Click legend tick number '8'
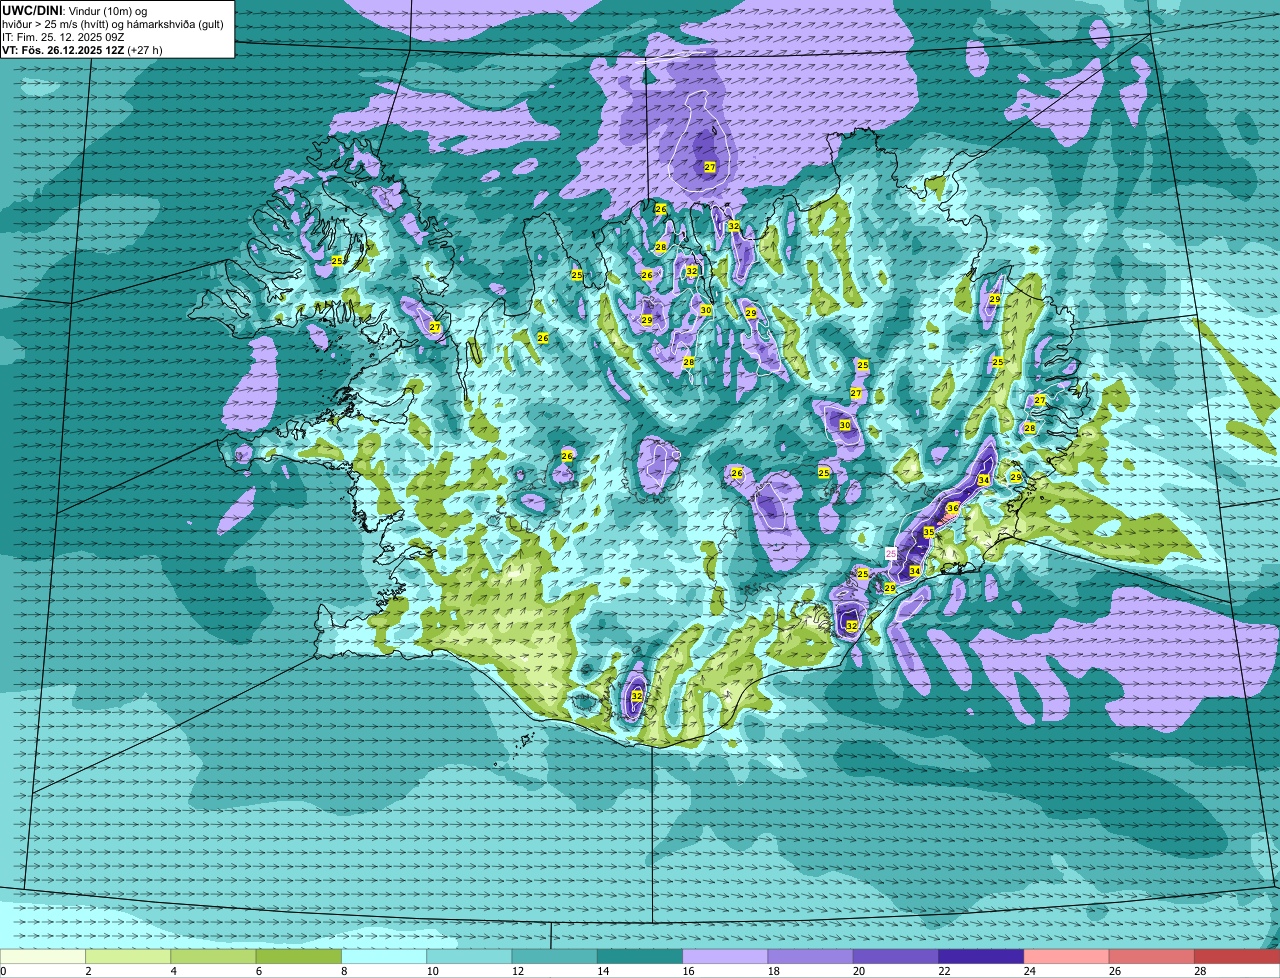The height and width of the screenshot is (978, 1280). pyautogui.click(x=344, y=971)
